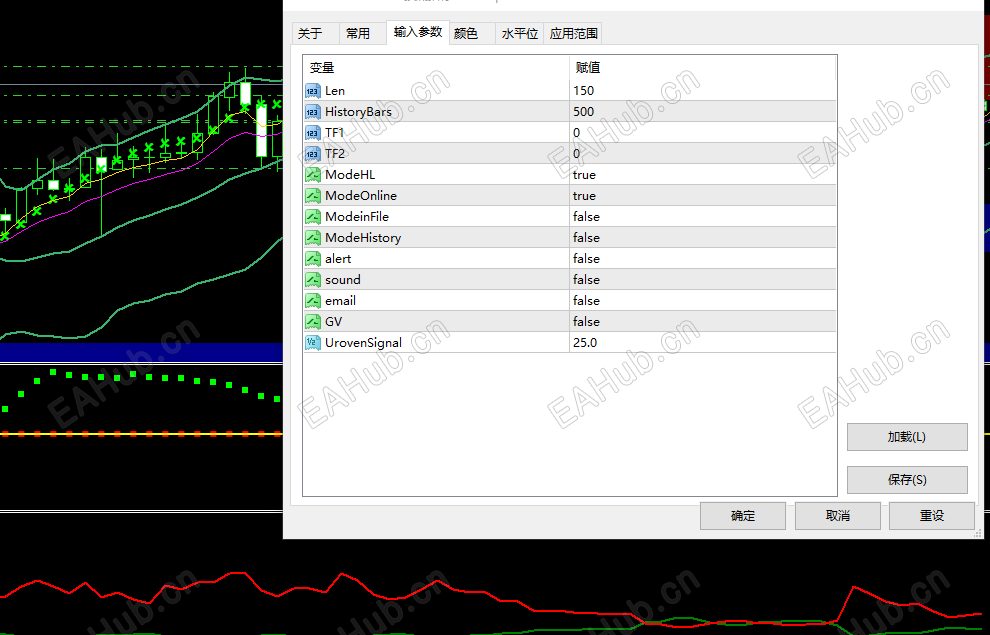Change the alert value false
990x635 pixels.
pos(703,259)
